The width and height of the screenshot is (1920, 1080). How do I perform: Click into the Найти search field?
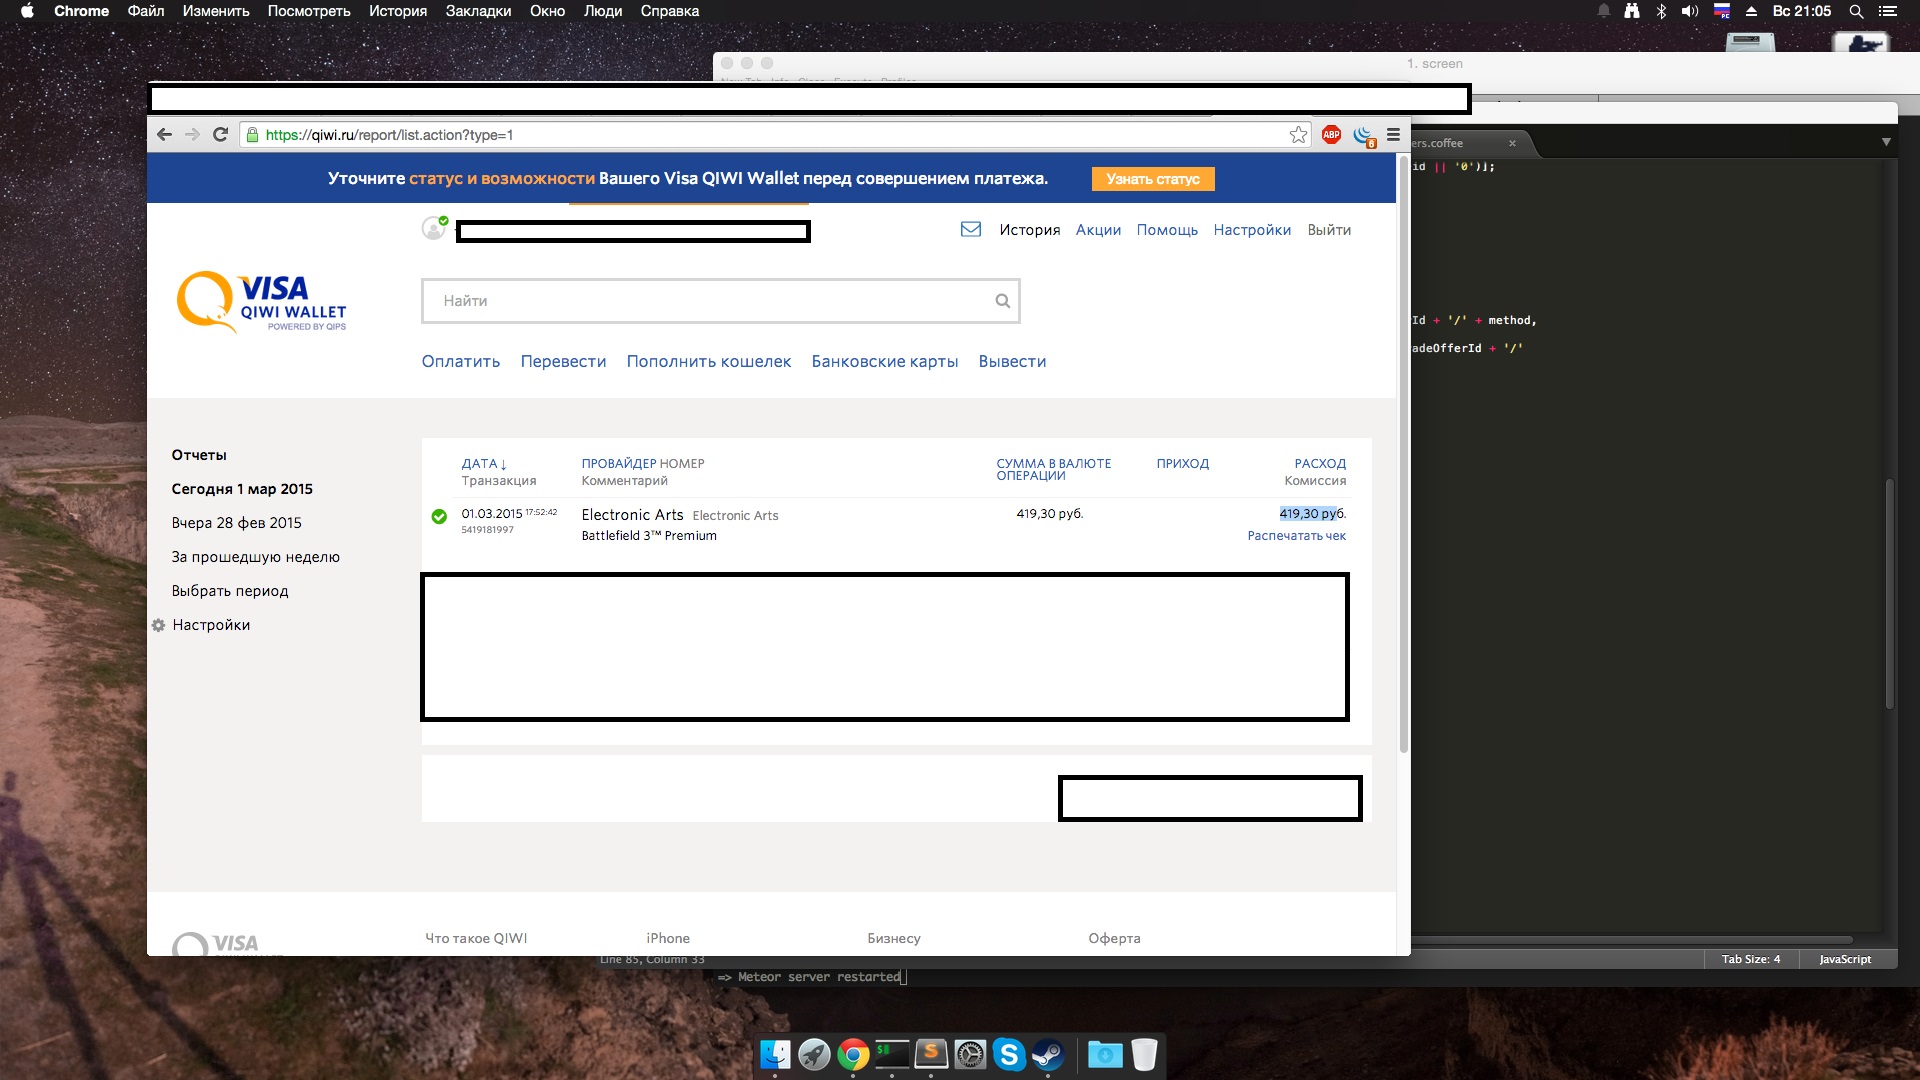point(700,301)
